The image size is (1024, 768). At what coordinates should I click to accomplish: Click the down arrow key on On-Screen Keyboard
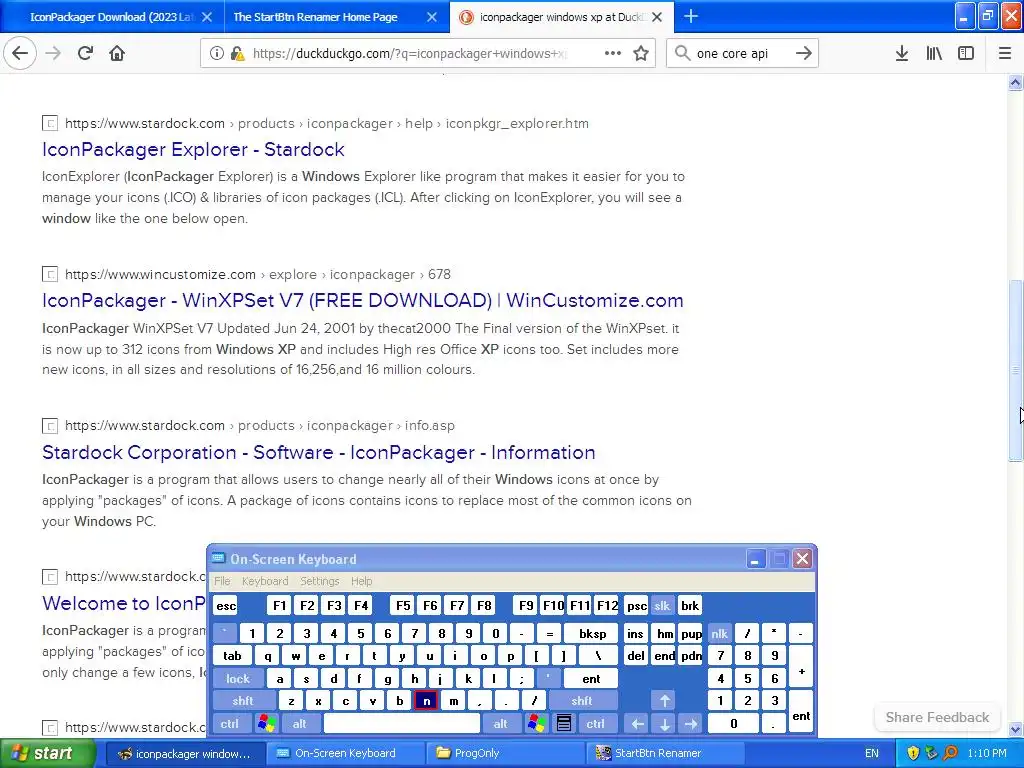click(x=664, y=723)
